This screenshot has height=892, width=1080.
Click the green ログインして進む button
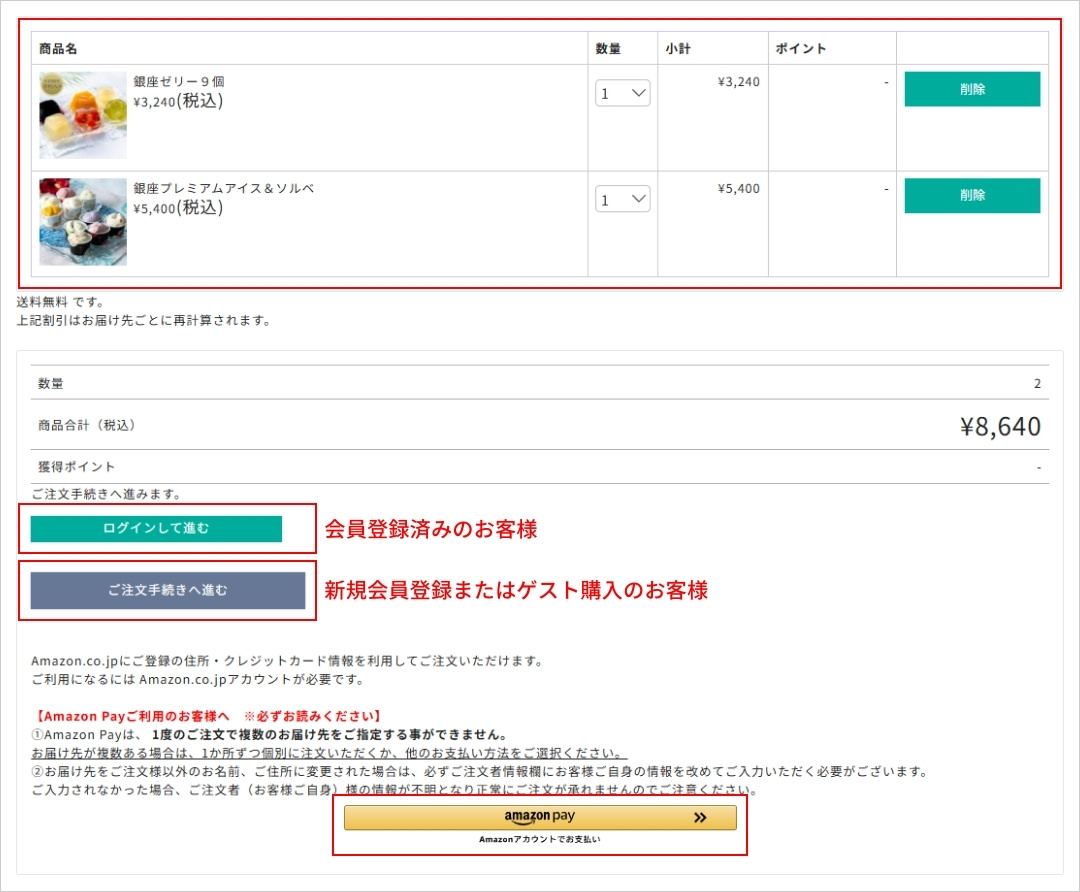(156, 529)
